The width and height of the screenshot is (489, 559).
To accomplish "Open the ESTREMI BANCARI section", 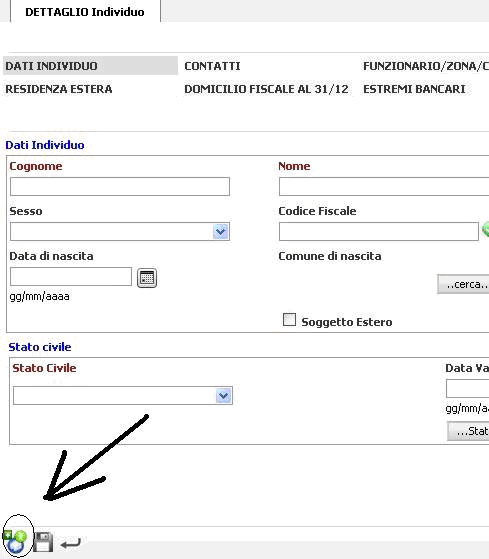I will pos(414,89).
